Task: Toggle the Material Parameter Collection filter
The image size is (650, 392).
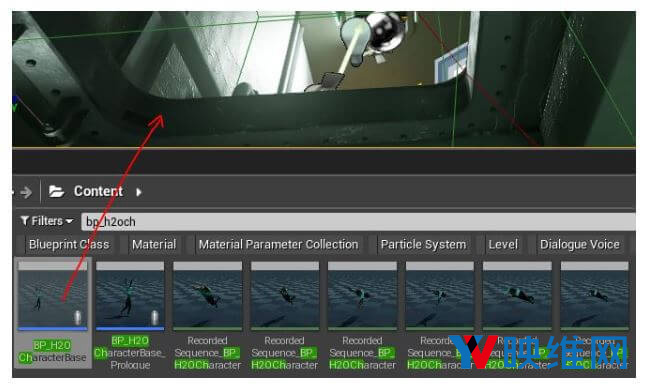Action: click(x=278, y=244)
